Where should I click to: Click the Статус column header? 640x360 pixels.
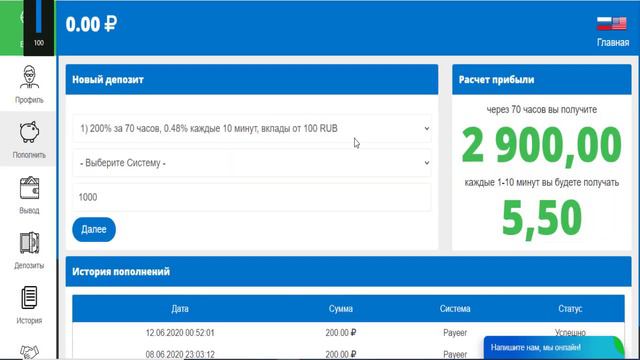[570, 309]
